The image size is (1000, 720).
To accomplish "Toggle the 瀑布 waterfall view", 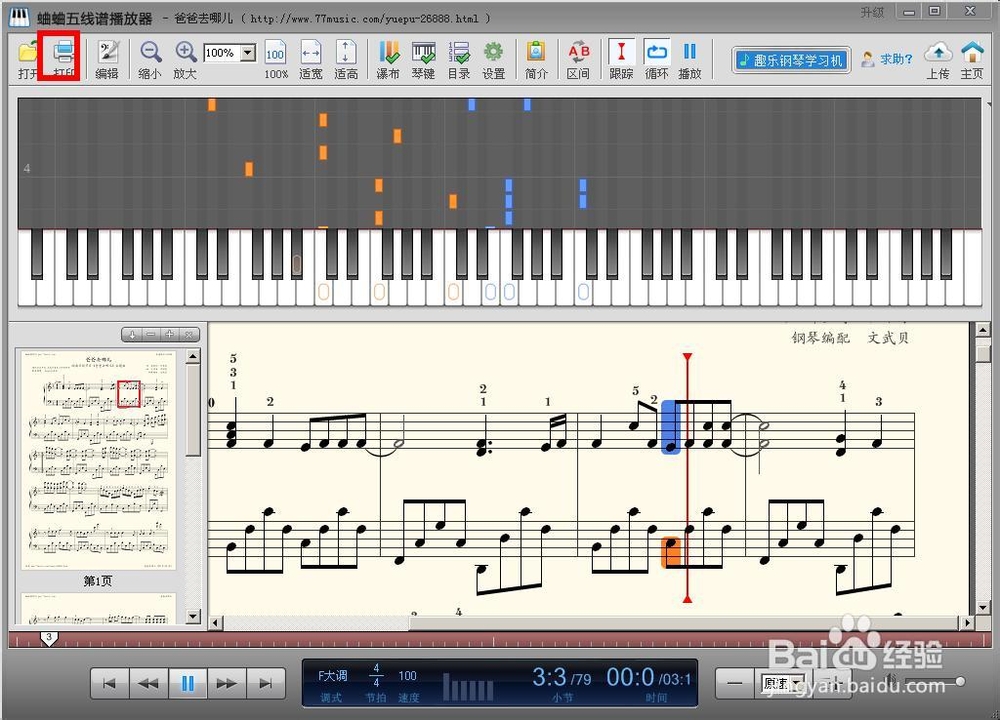I will [x=388, y=59].
